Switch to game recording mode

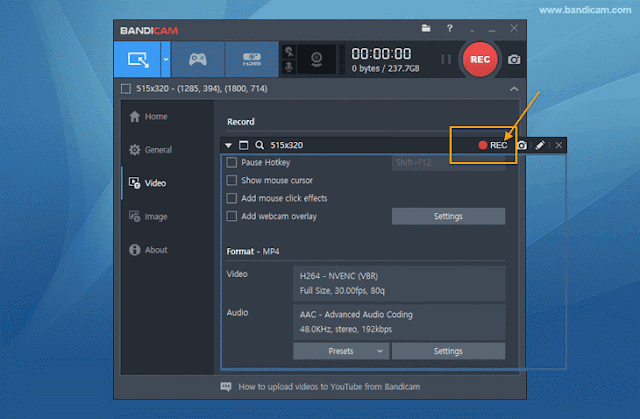(198, 59)
